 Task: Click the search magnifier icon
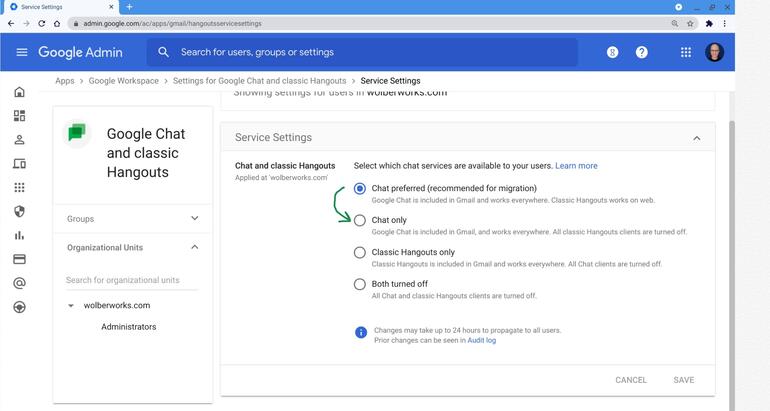(x=164, y=52)
